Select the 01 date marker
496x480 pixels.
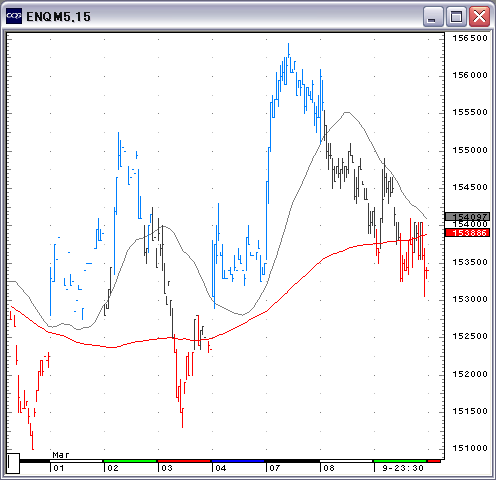tap(59, 468)
